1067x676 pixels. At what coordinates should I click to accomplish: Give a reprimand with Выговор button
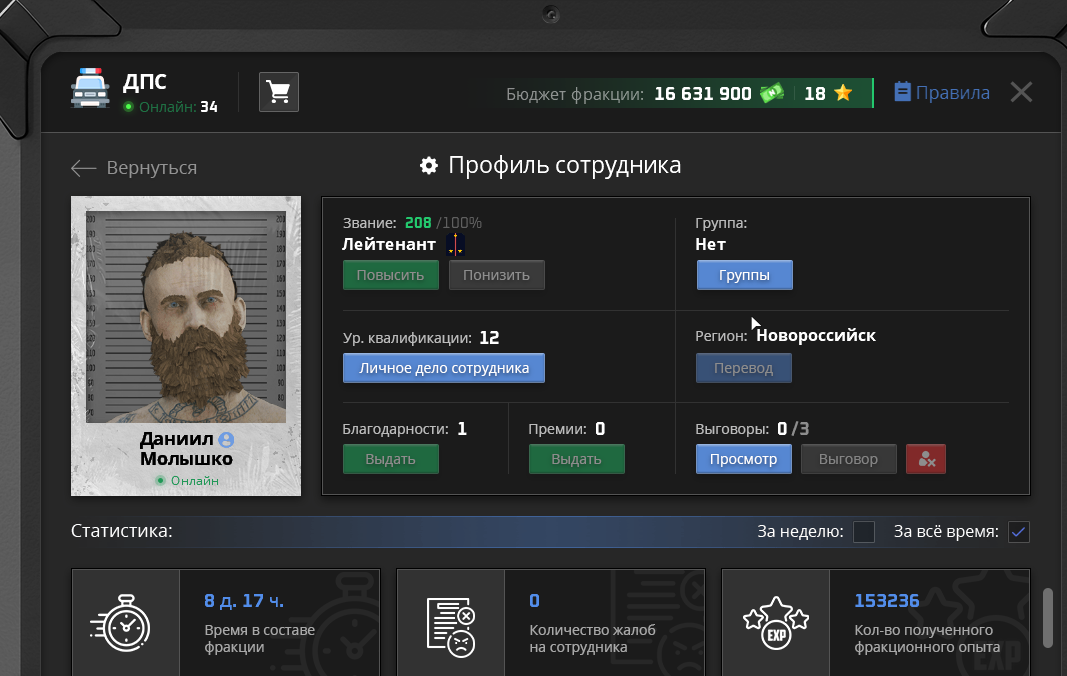848,459
